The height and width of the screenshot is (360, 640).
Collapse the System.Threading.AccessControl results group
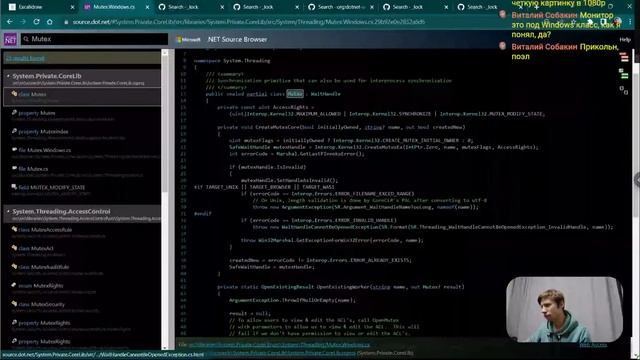click(8, 211)
